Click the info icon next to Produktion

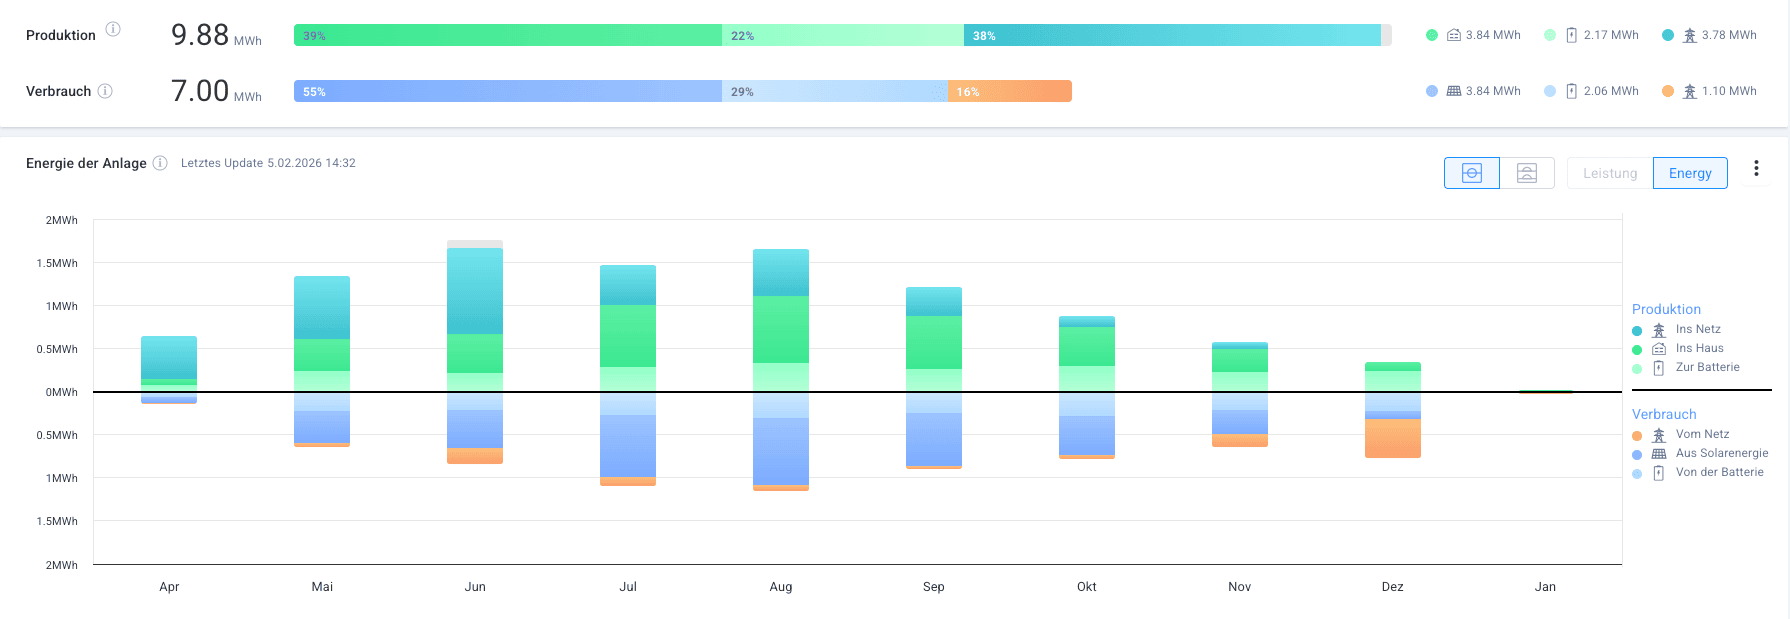pyautogui.click(x=113, y=29)
